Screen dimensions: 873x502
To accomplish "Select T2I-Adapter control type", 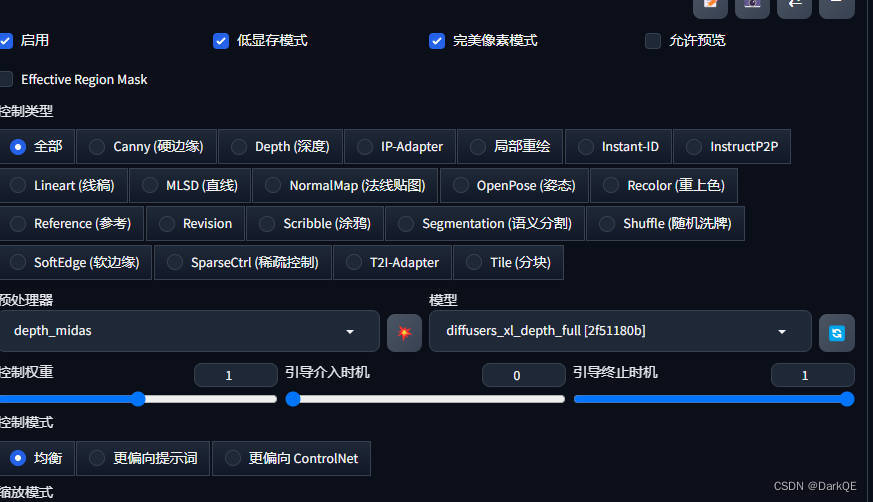I will 393,262.
